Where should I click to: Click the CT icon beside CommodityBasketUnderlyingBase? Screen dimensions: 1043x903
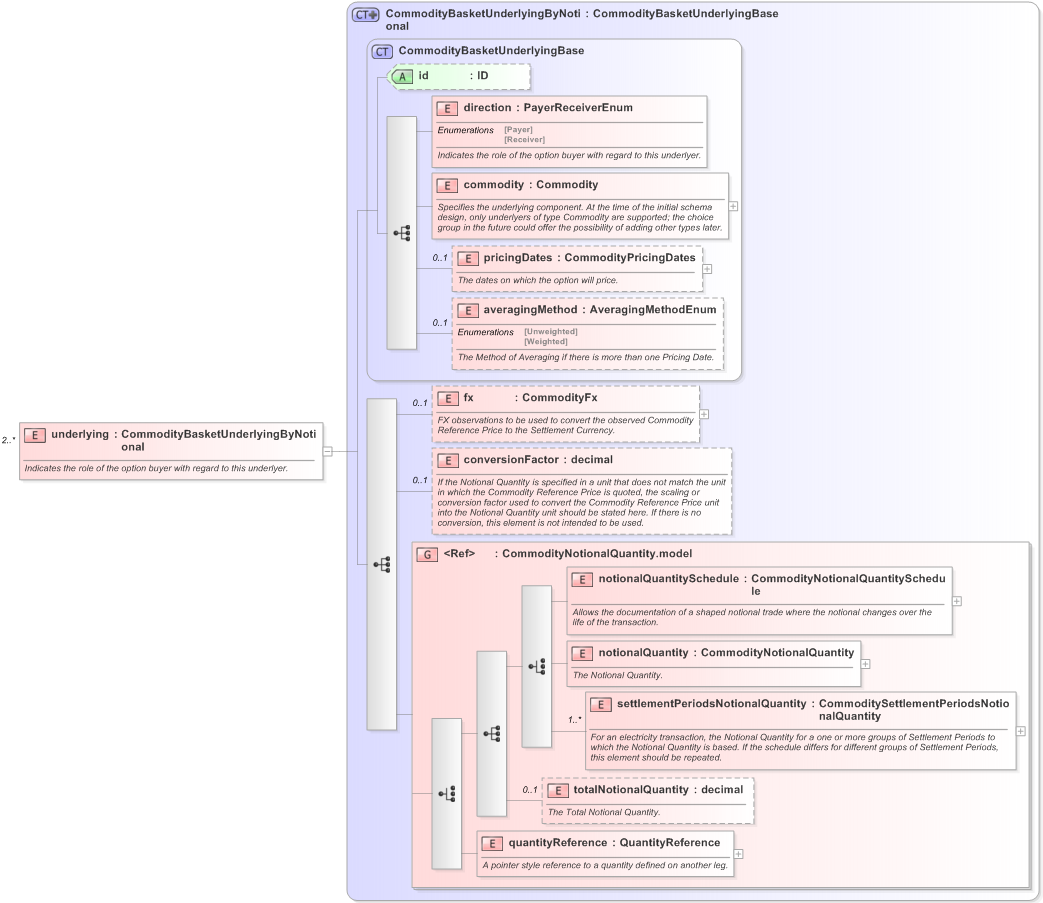382,51
